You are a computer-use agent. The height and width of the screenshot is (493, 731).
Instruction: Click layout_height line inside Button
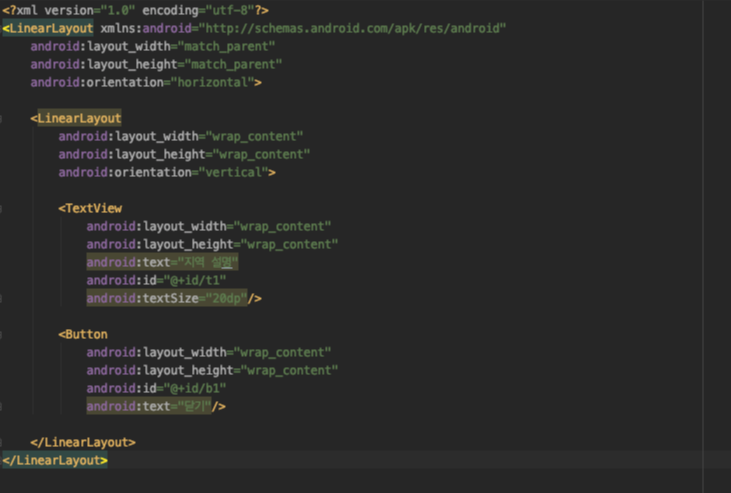point(212,370)
